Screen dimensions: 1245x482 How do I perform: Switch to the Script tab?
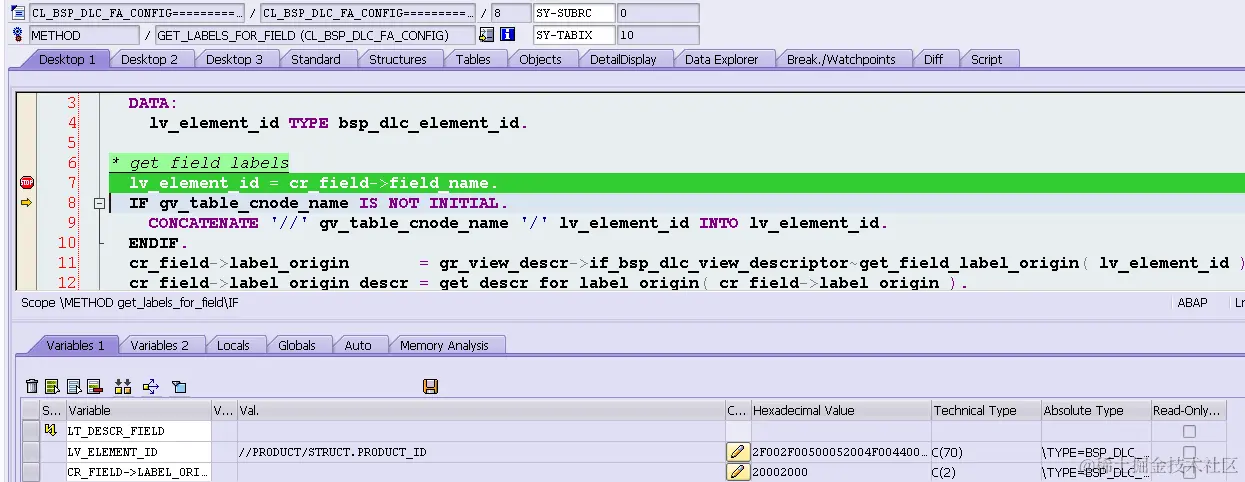986,59
